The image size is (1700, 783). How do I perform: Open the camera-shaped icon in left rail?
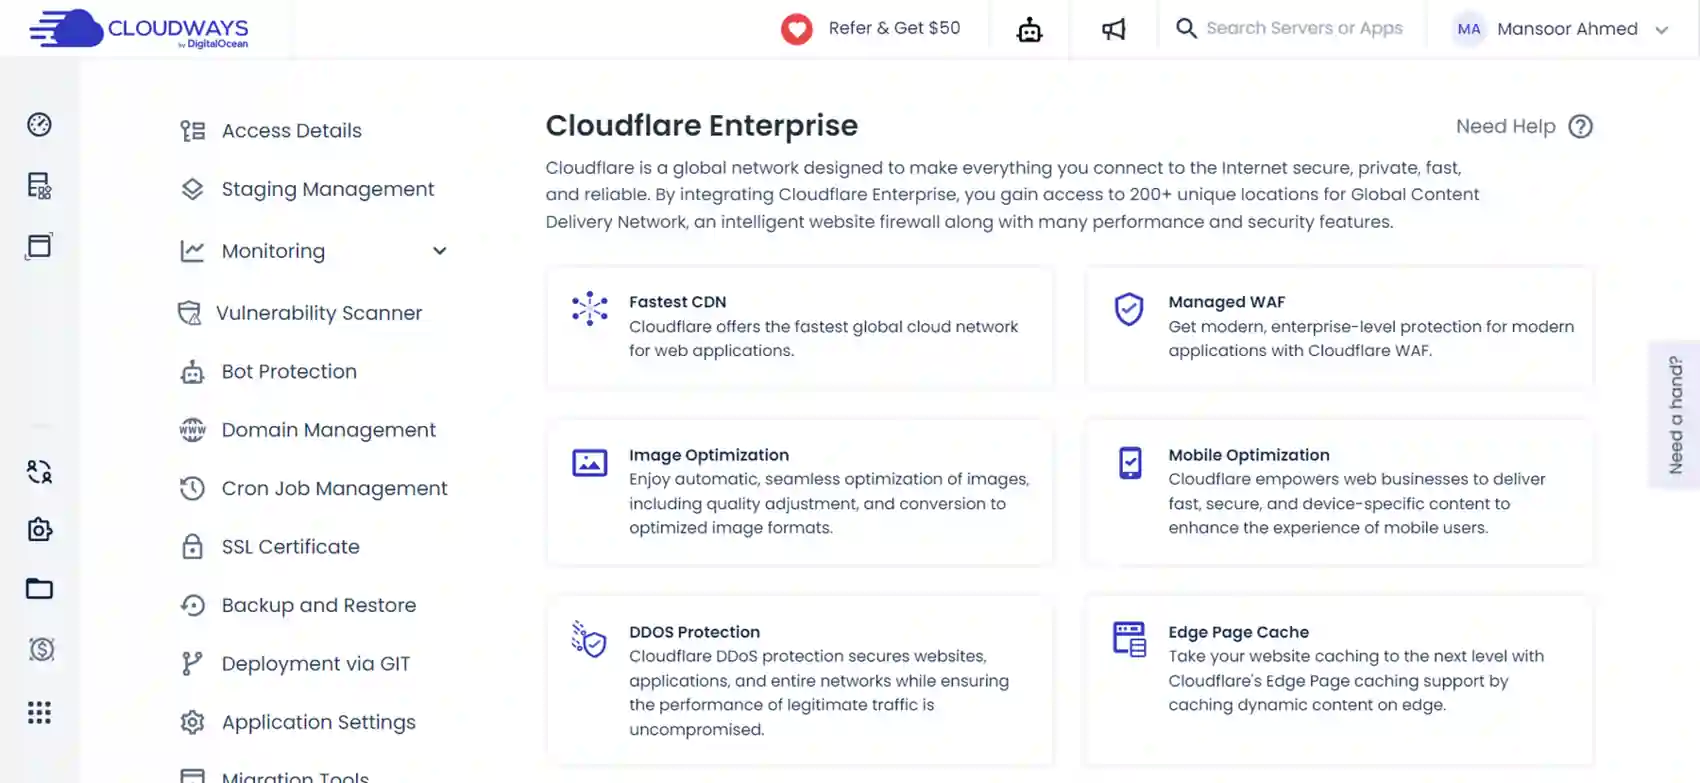(39, 529)
